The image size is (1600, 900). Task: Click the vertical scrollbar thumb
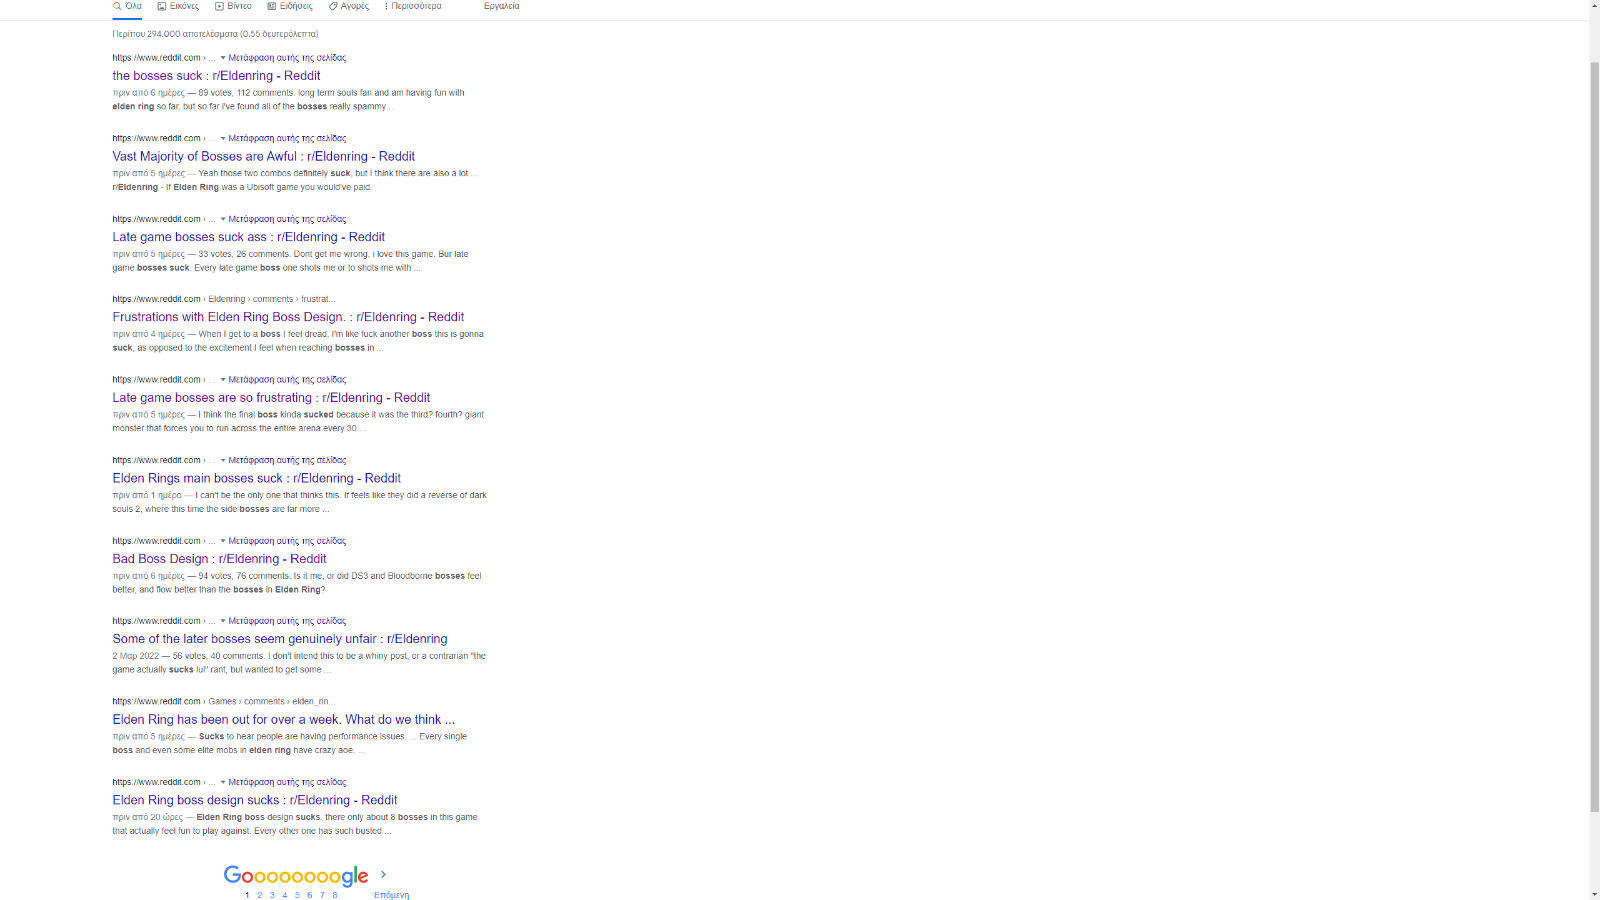coord(1594,436)
